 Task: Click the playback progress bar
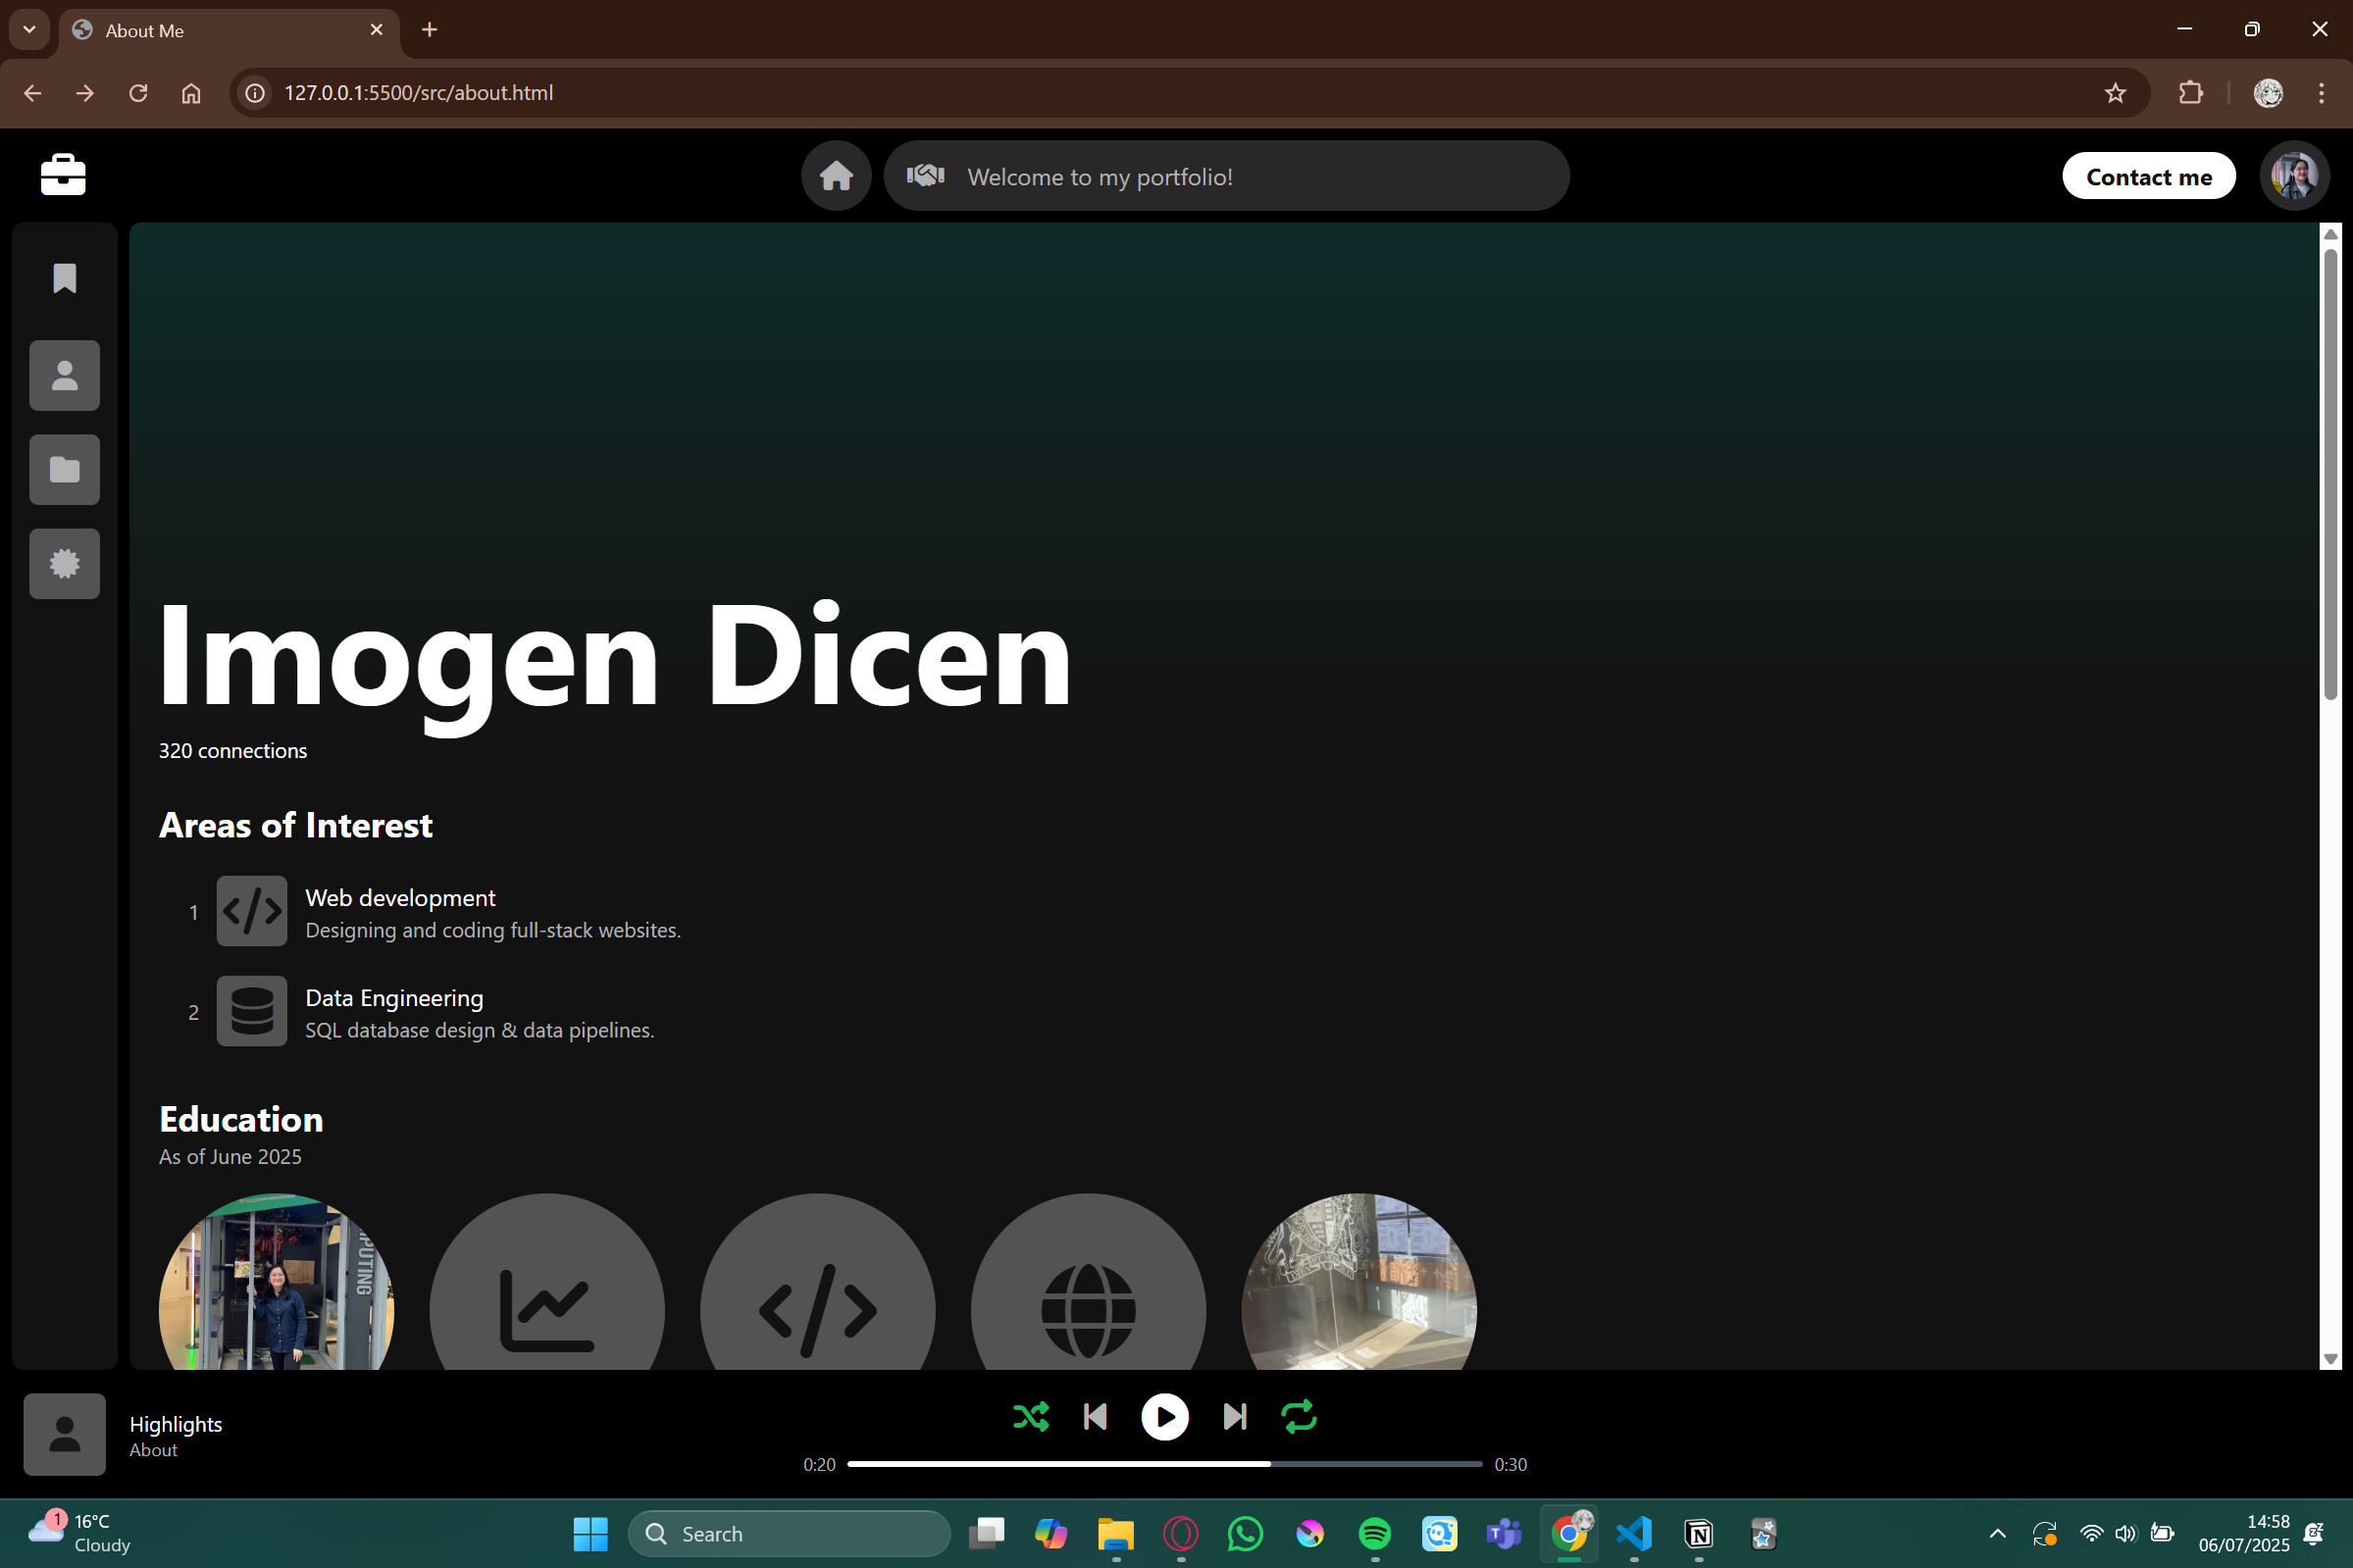point(1164,1463)
